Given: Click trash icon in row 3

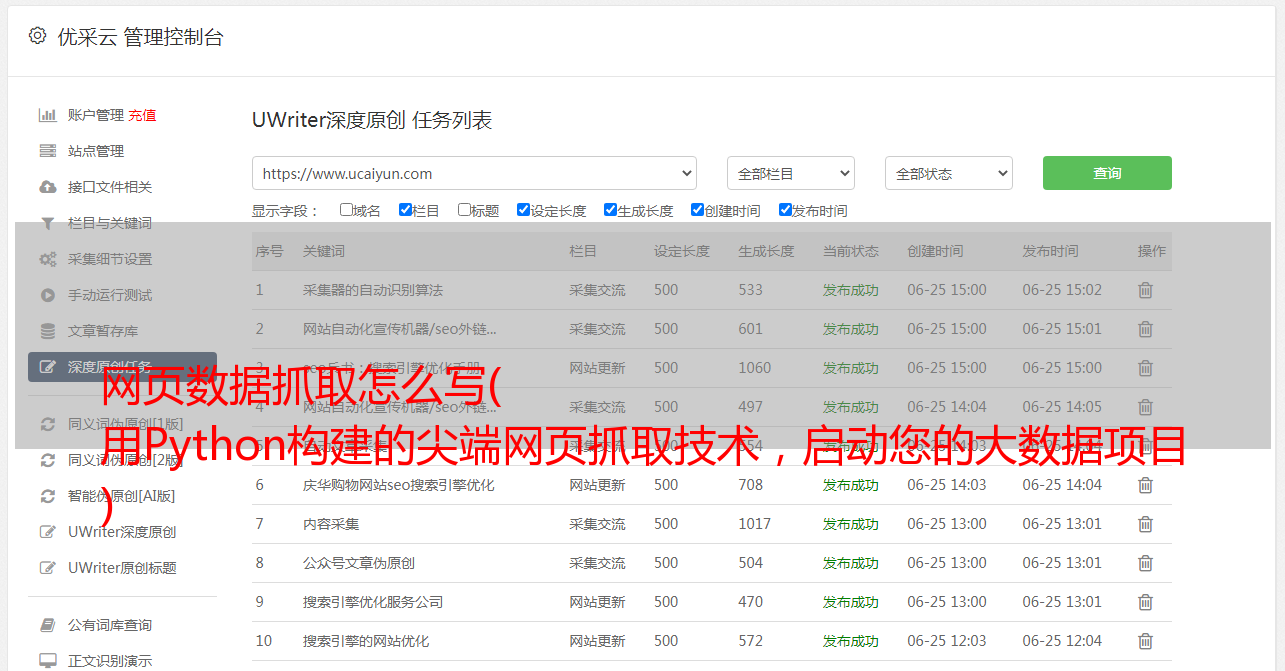Looking at the screenshot, I should click(1145, 368).
